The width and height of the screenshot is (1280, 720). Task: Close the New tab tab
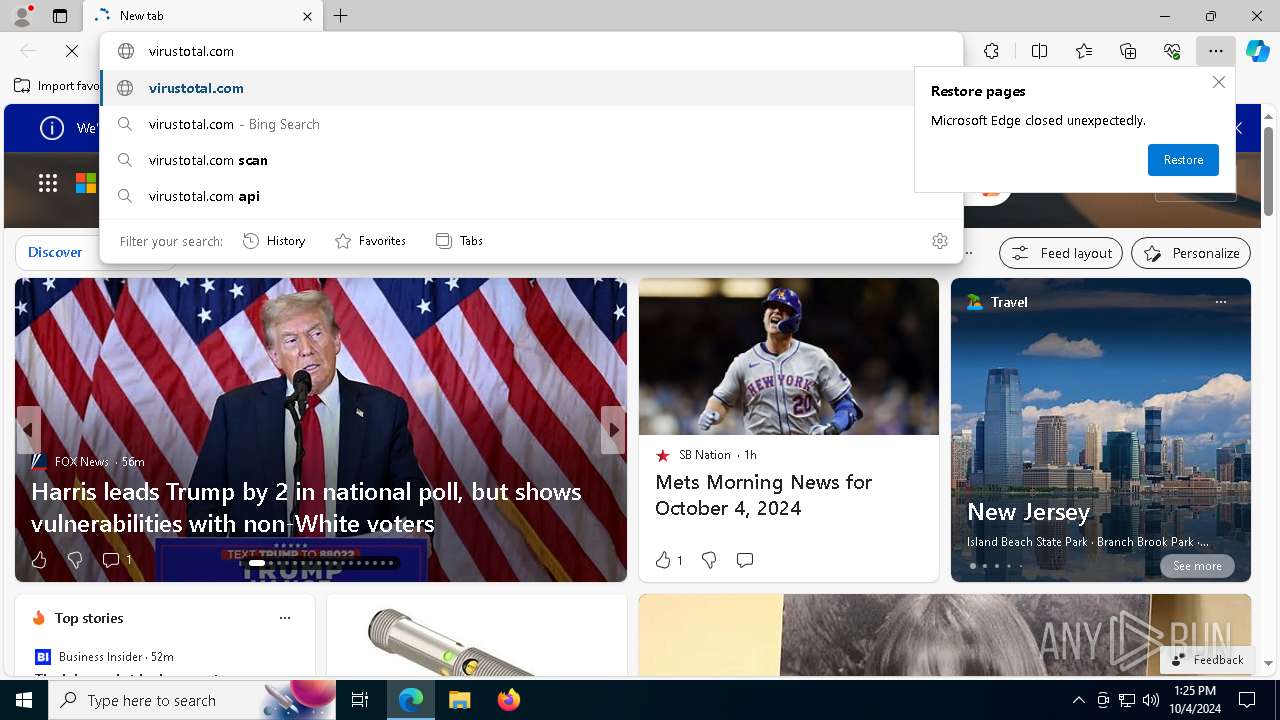click(x=308, y=16)
